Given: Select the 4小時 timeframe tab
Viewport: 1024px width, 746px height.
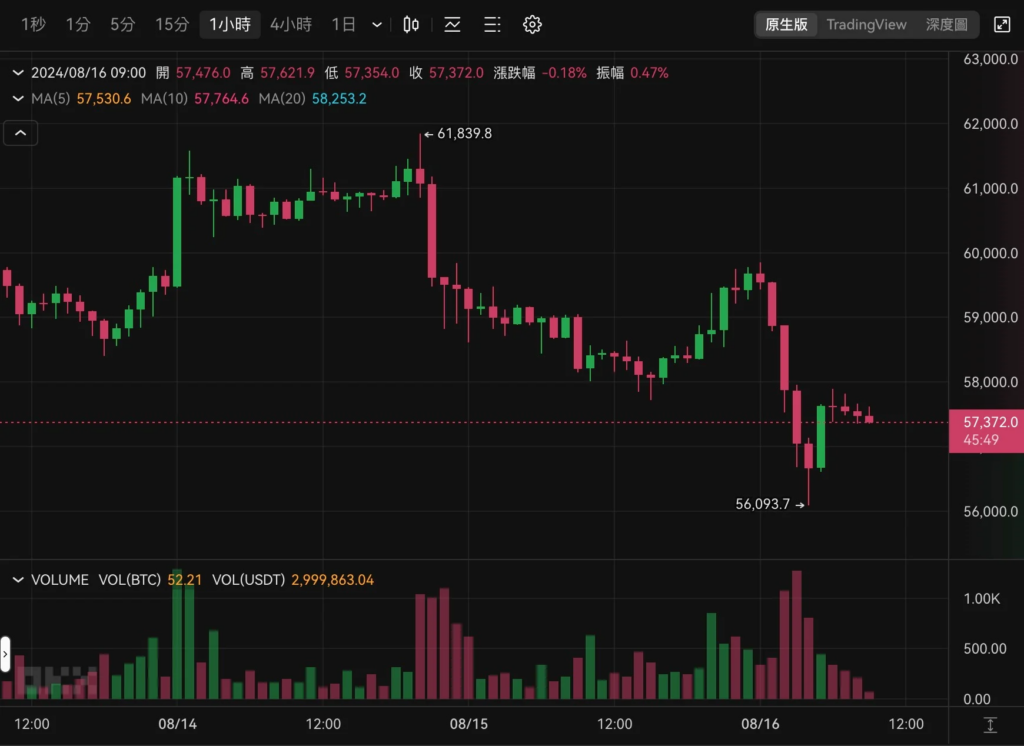Looking at the screenshot, I should click(291, 25).
